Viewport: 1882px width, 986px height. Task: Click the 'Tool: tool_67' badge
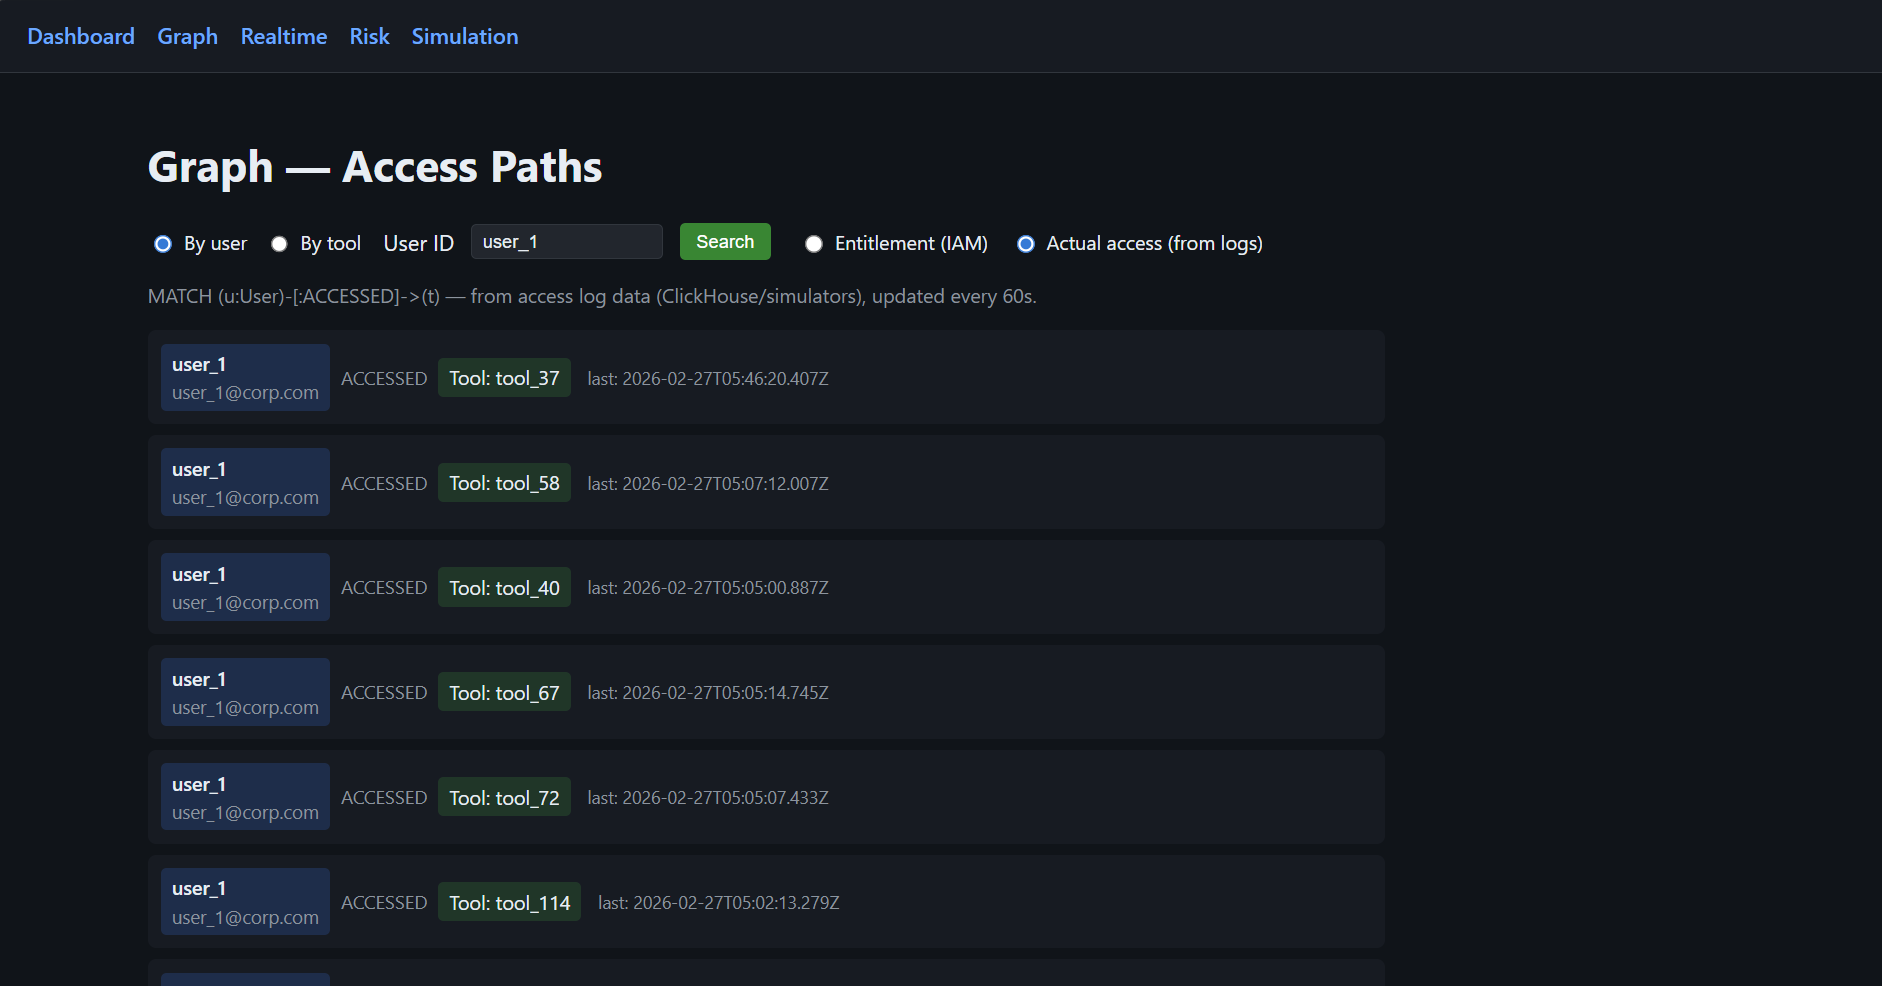(x=504, y=692)
